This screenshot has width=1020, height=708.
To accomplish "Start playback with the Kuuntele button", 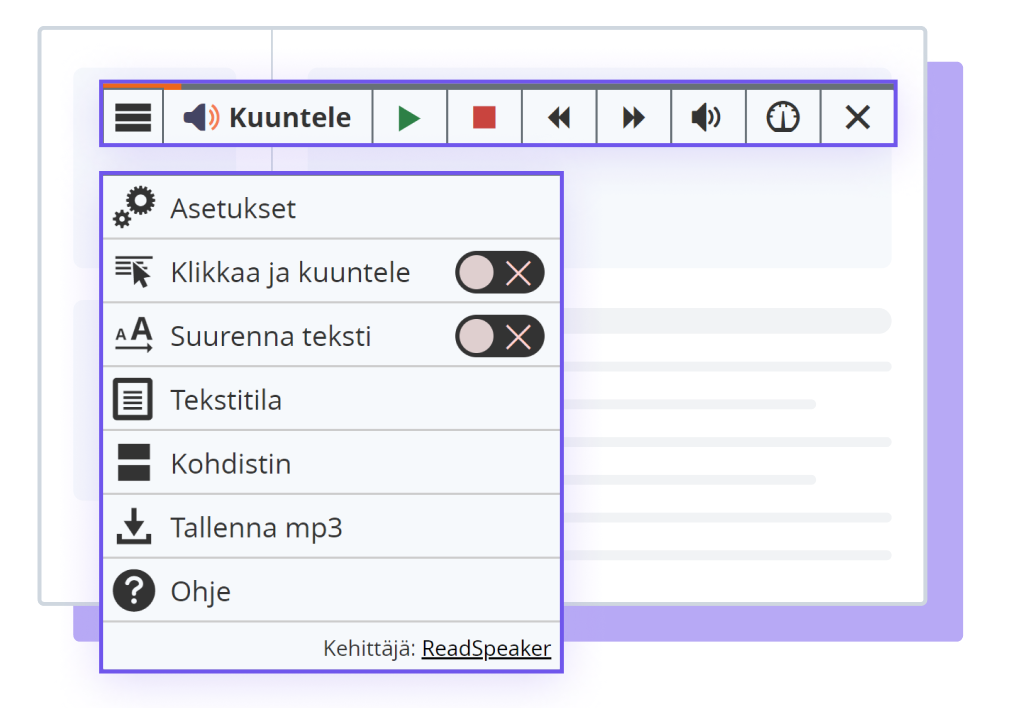I will pos(267,117).
